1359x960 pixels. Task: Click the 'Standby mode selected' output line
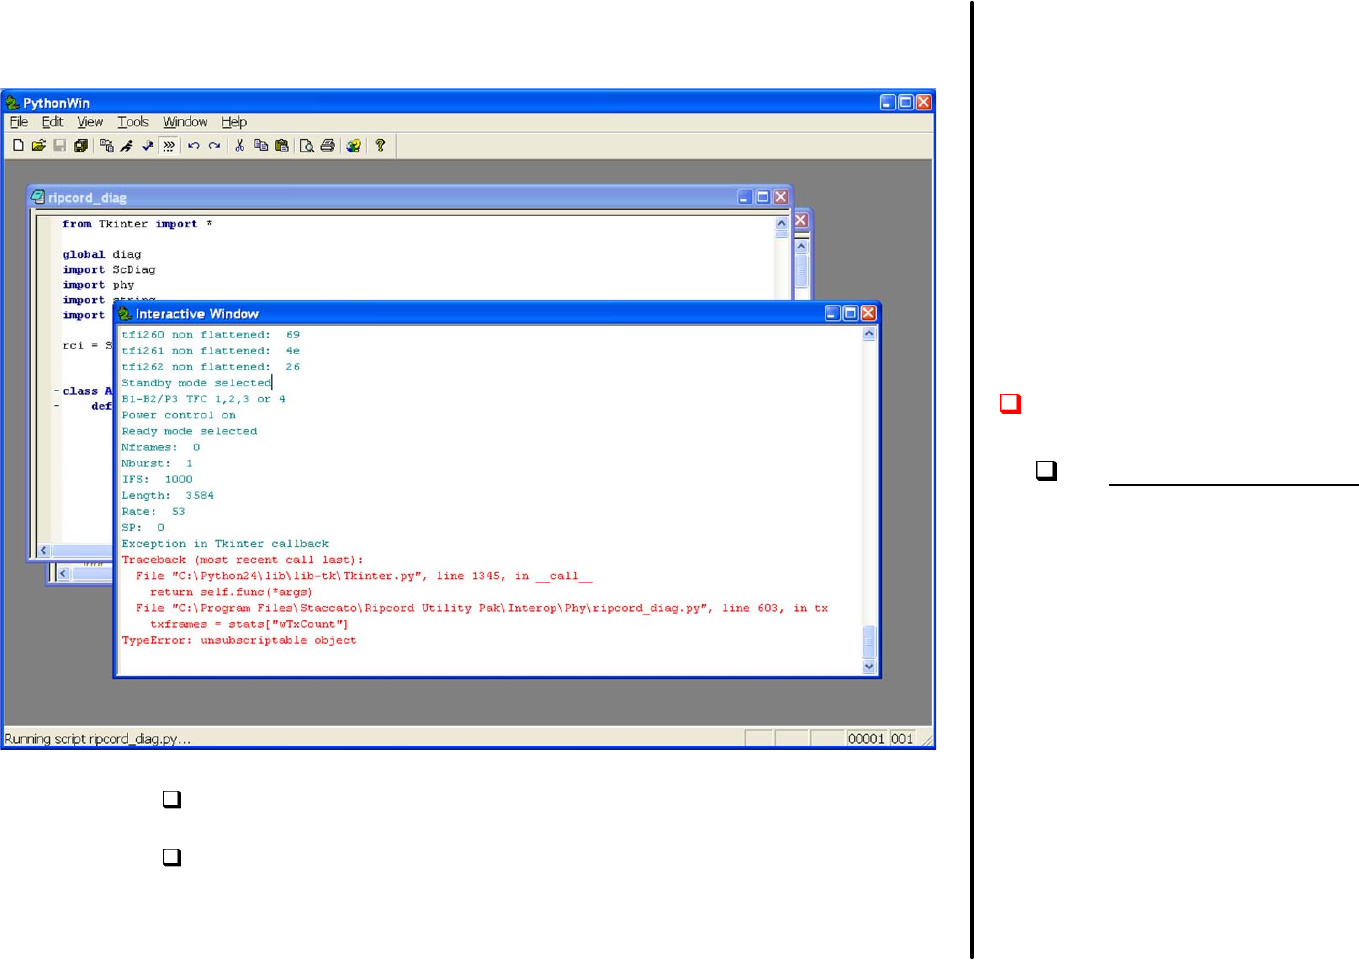196,383
